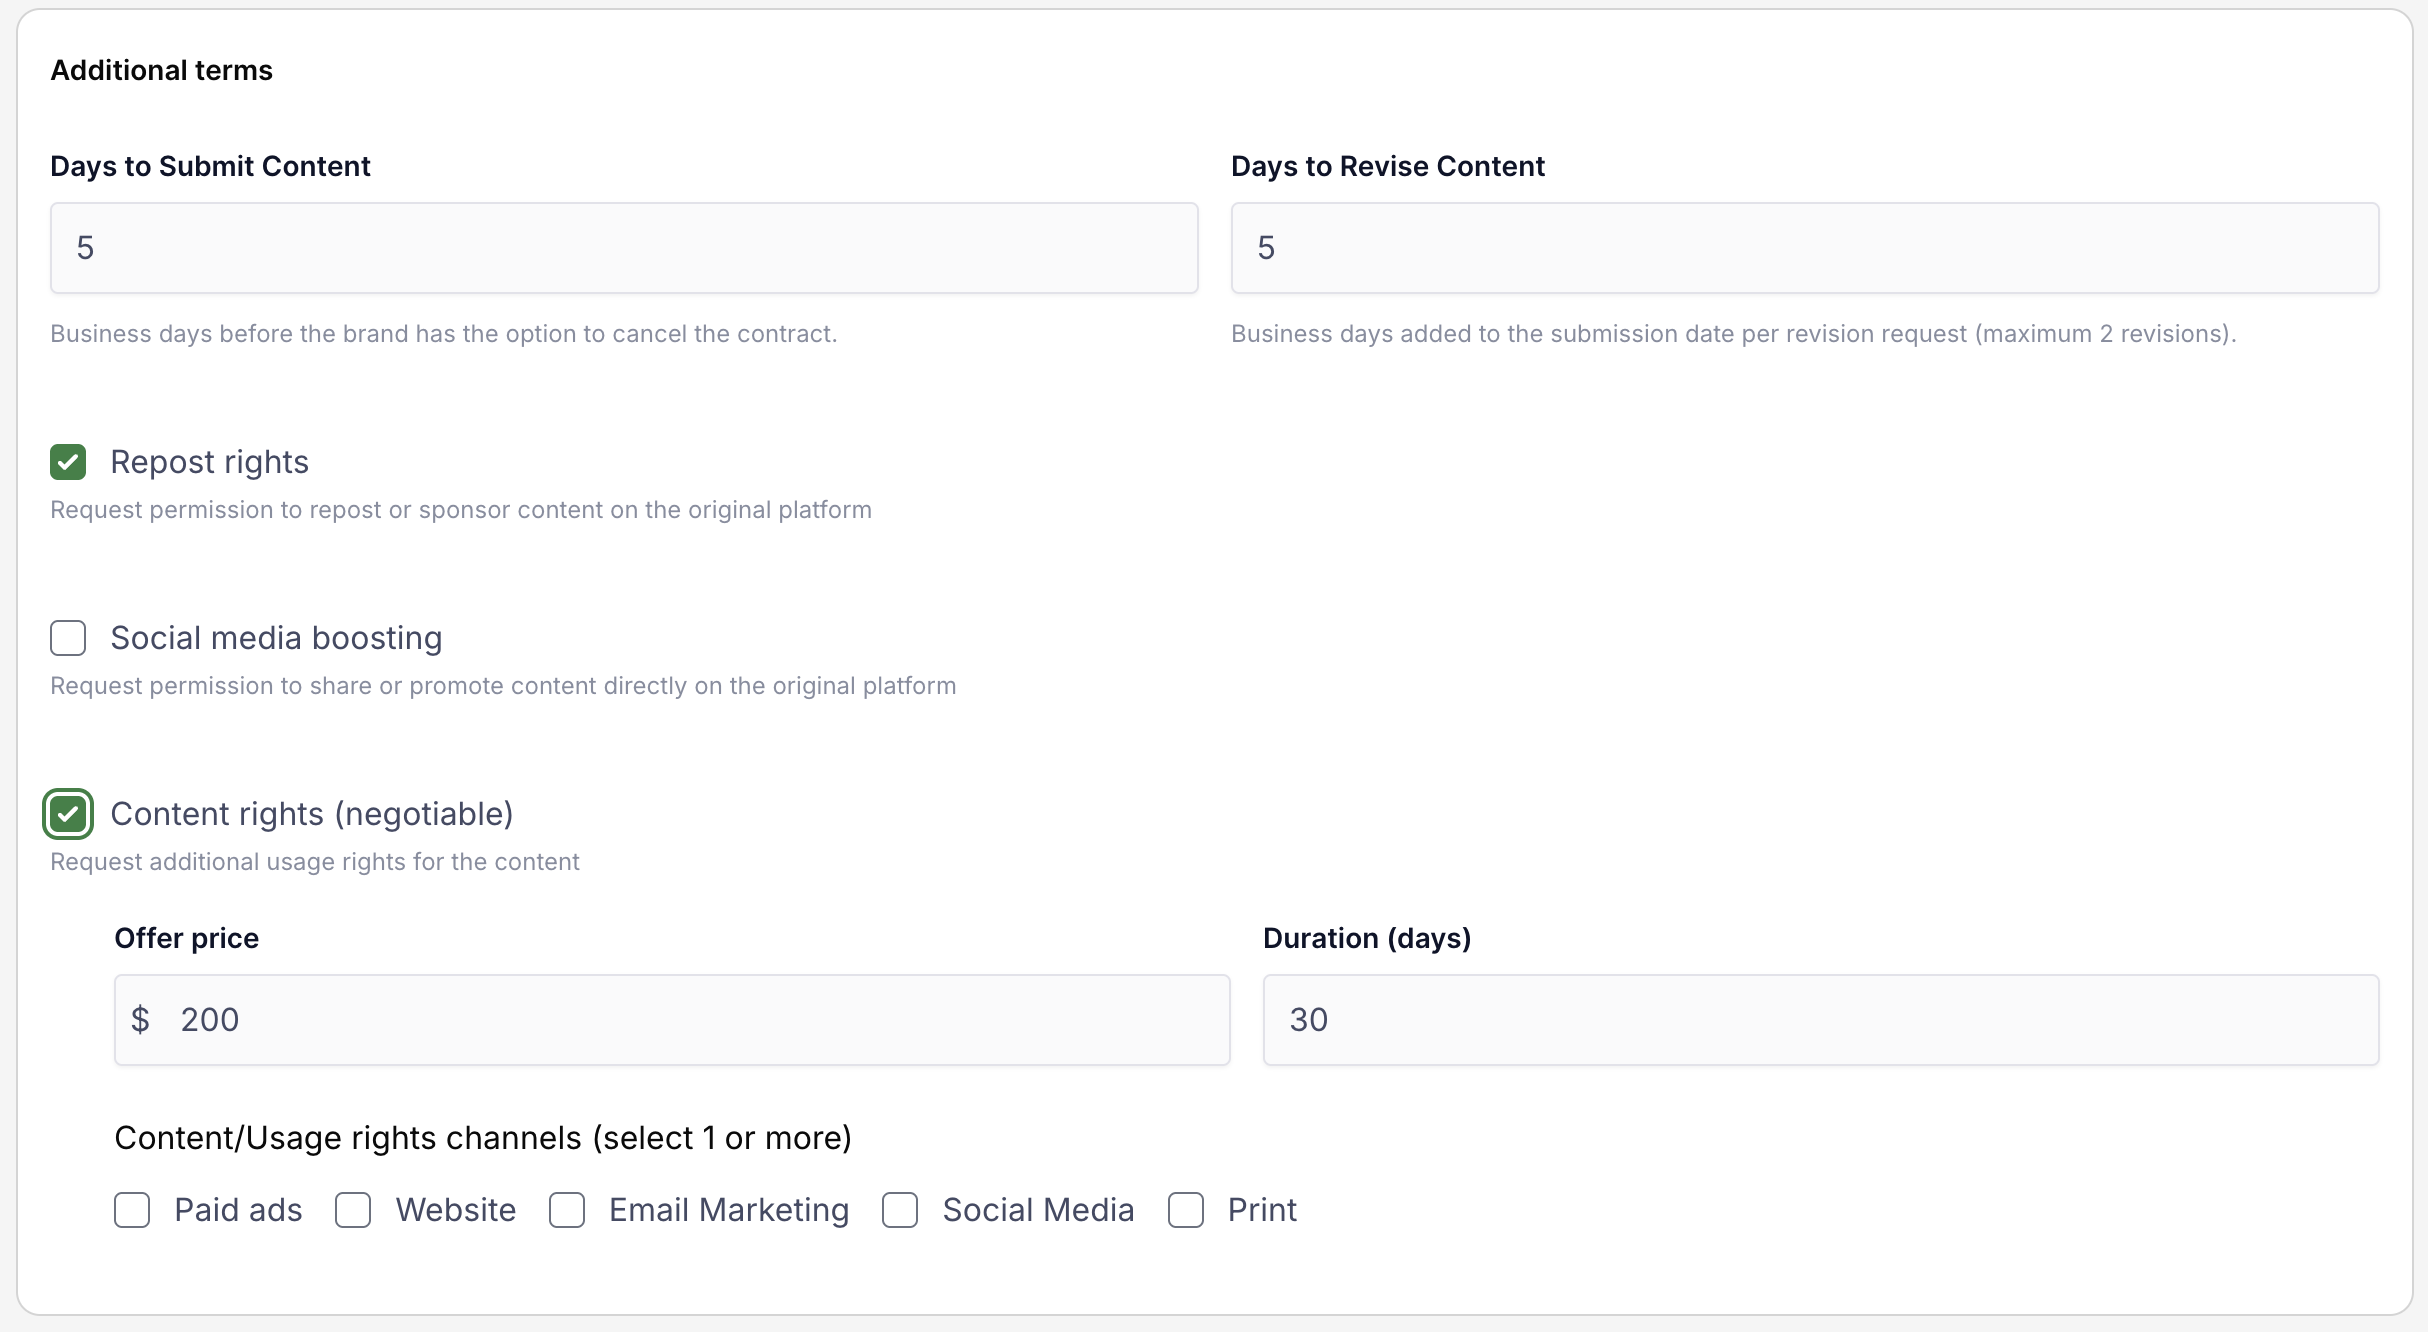Select the Social Media channel checkbox
Viewport: 2428px width, 1332px height.
(x=900, y=1210)
